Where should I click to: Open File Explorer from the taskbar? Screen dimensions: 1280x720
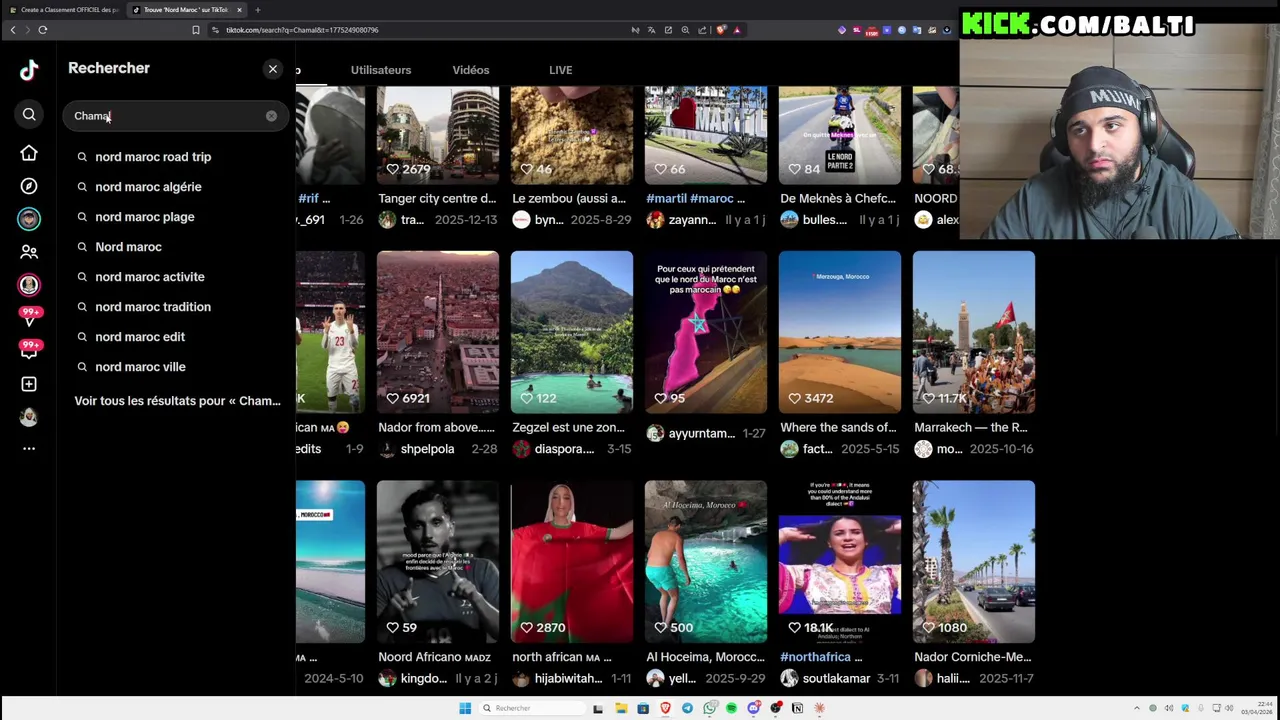click(x=621, y=708)
